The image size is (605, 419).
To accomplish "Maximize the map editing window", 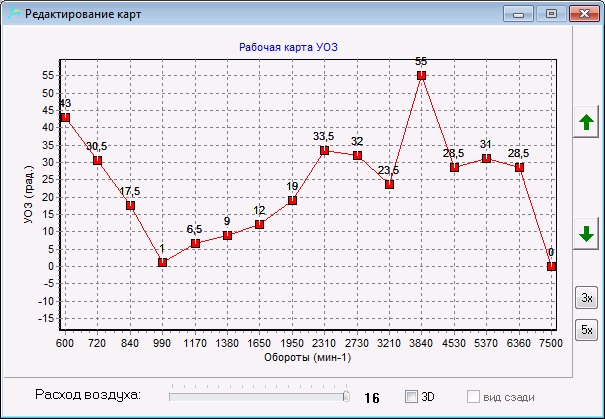I will pyautogui.click(x=551, y=14).
